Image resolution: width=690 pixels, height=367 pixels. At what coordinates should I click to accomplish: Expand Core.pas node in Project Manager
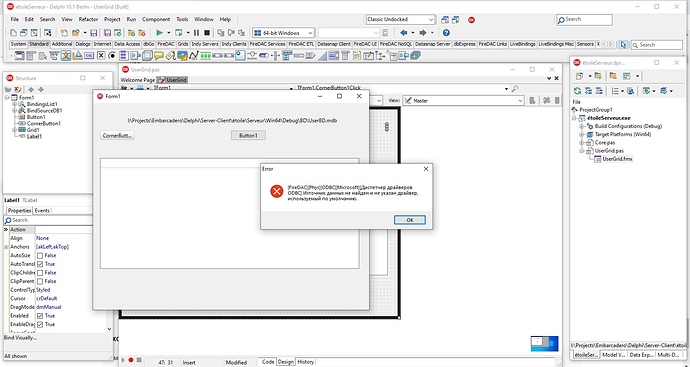[x=581, y=143]
